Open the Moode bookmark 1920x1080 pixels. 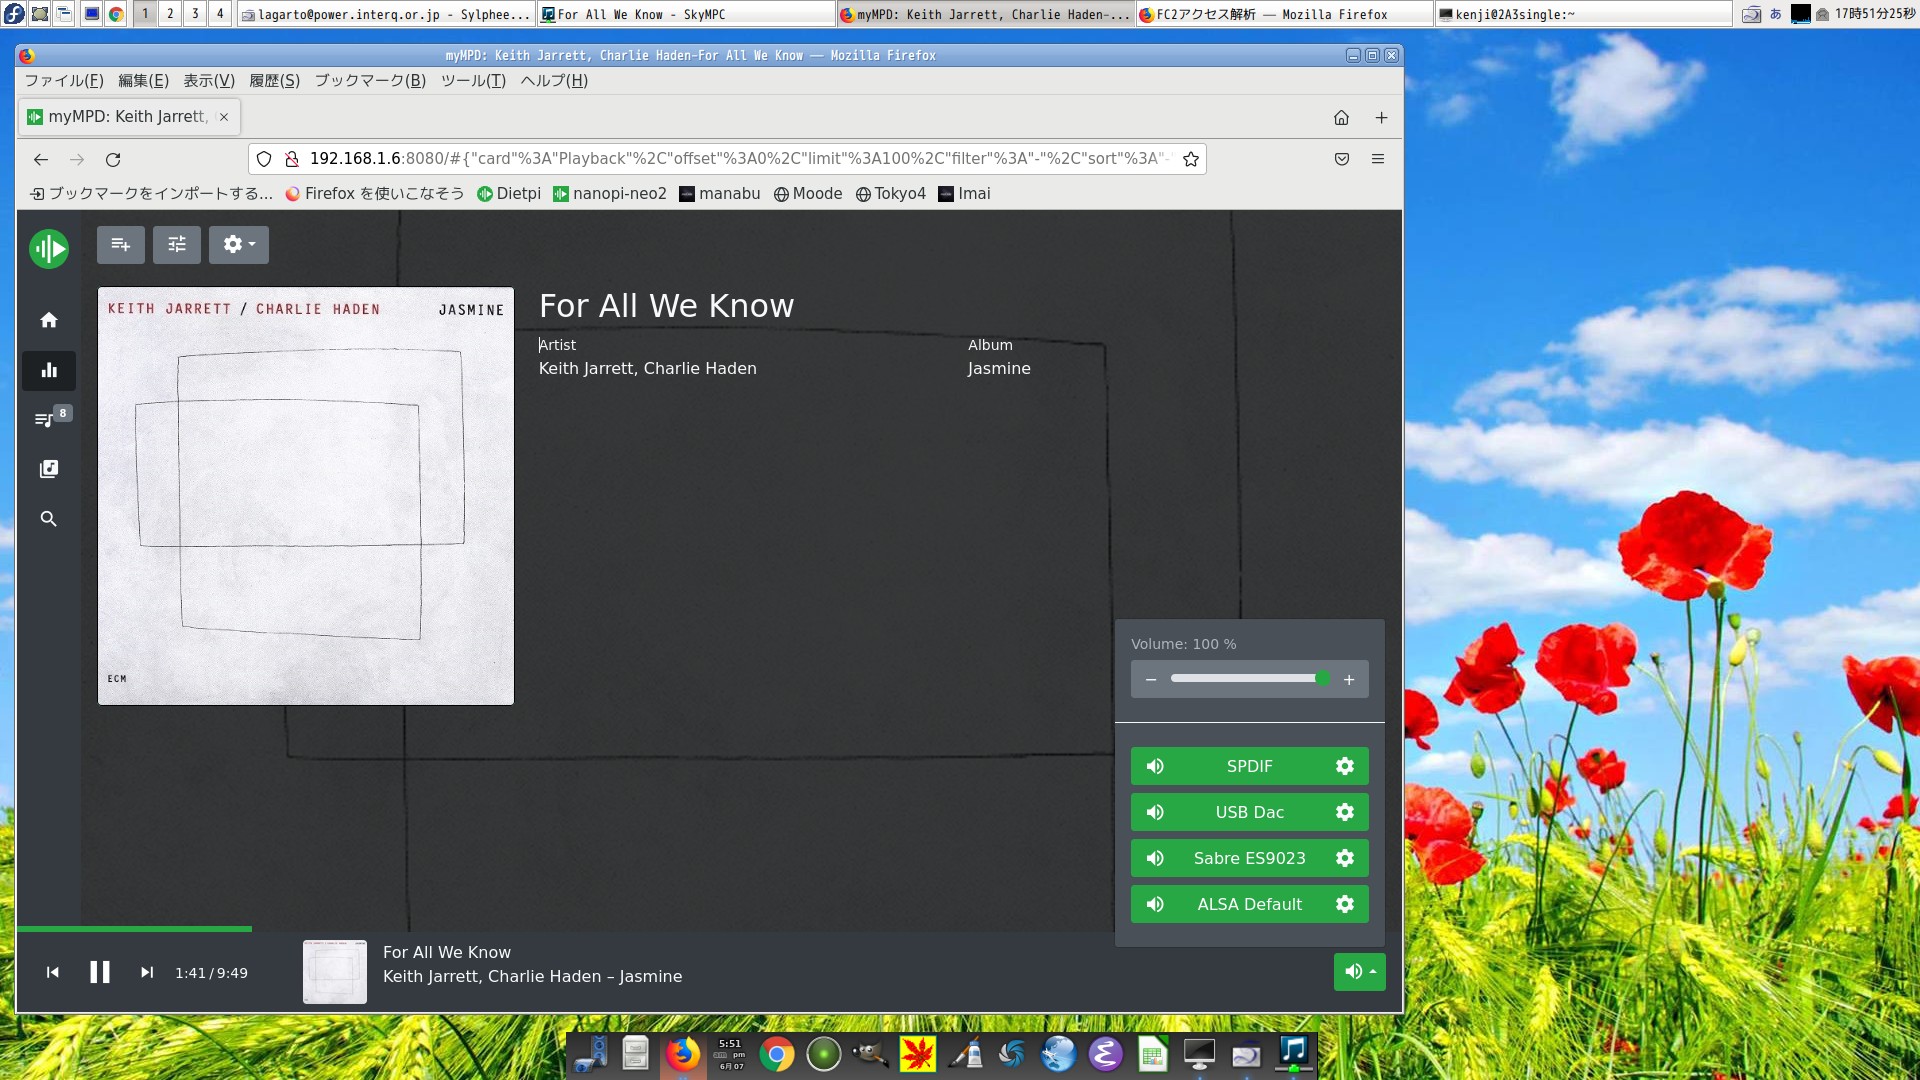[808, 194]
